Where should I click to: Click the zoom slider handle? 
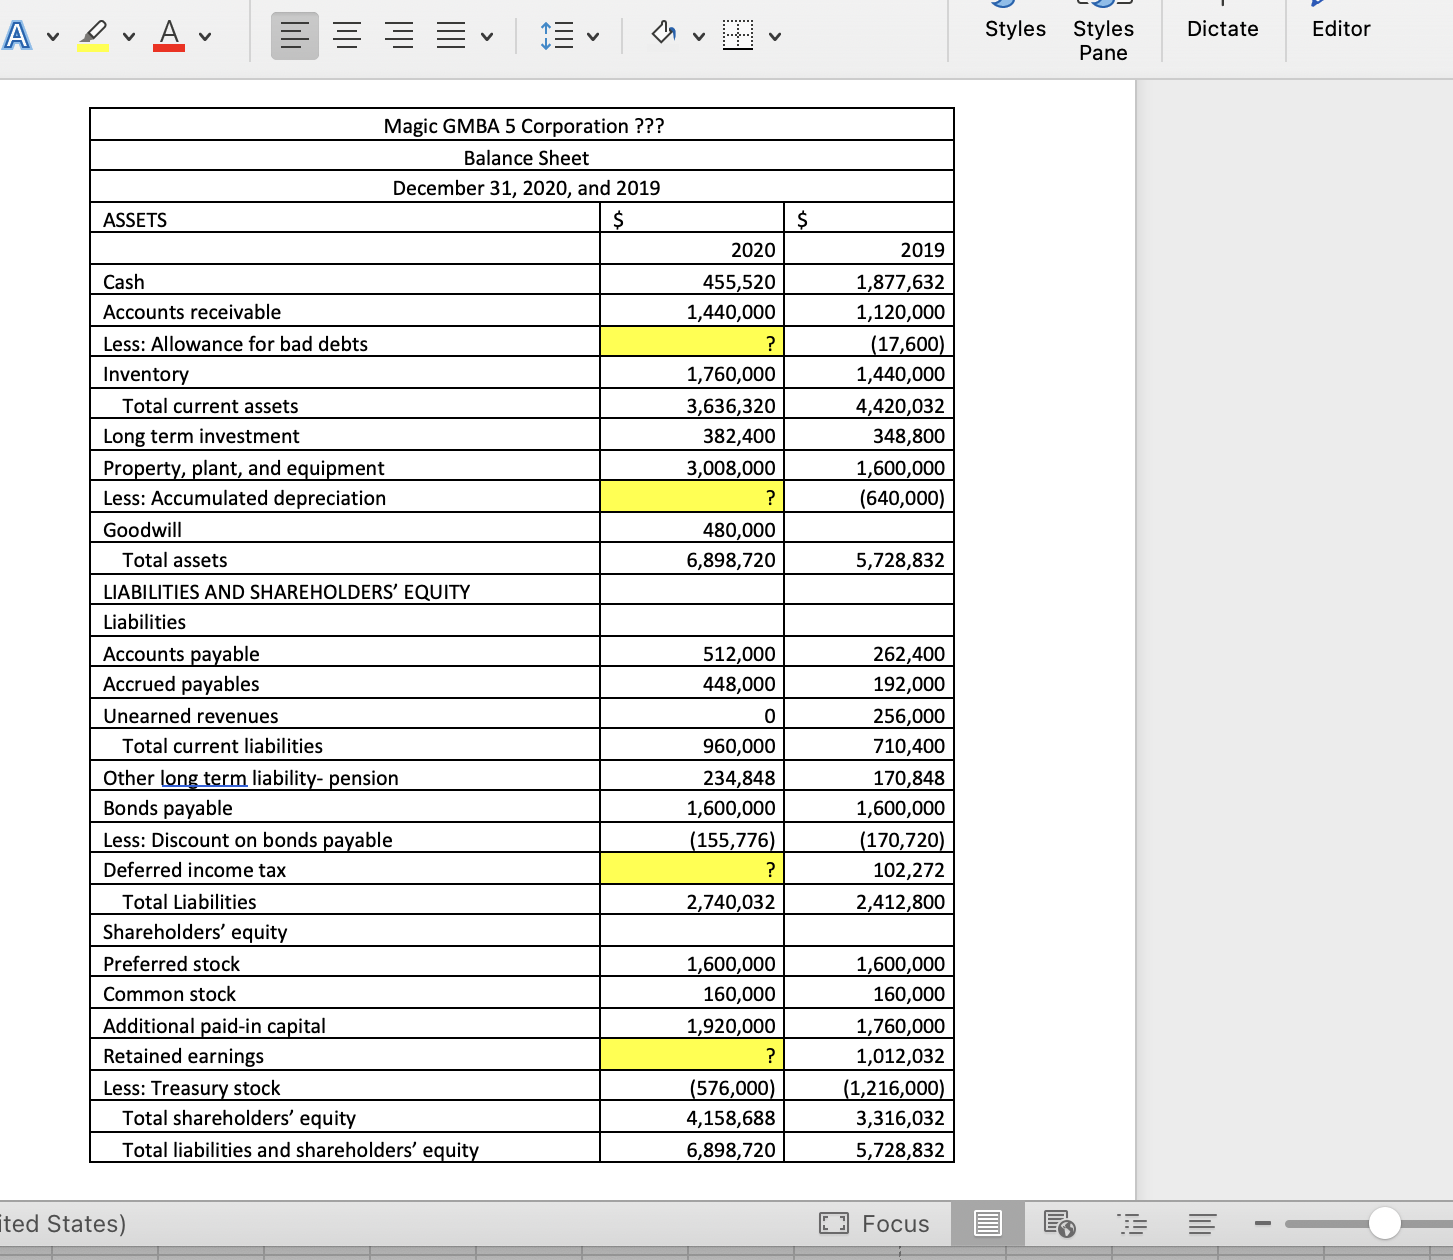pyautogui.click(x=1385, y=1223)
